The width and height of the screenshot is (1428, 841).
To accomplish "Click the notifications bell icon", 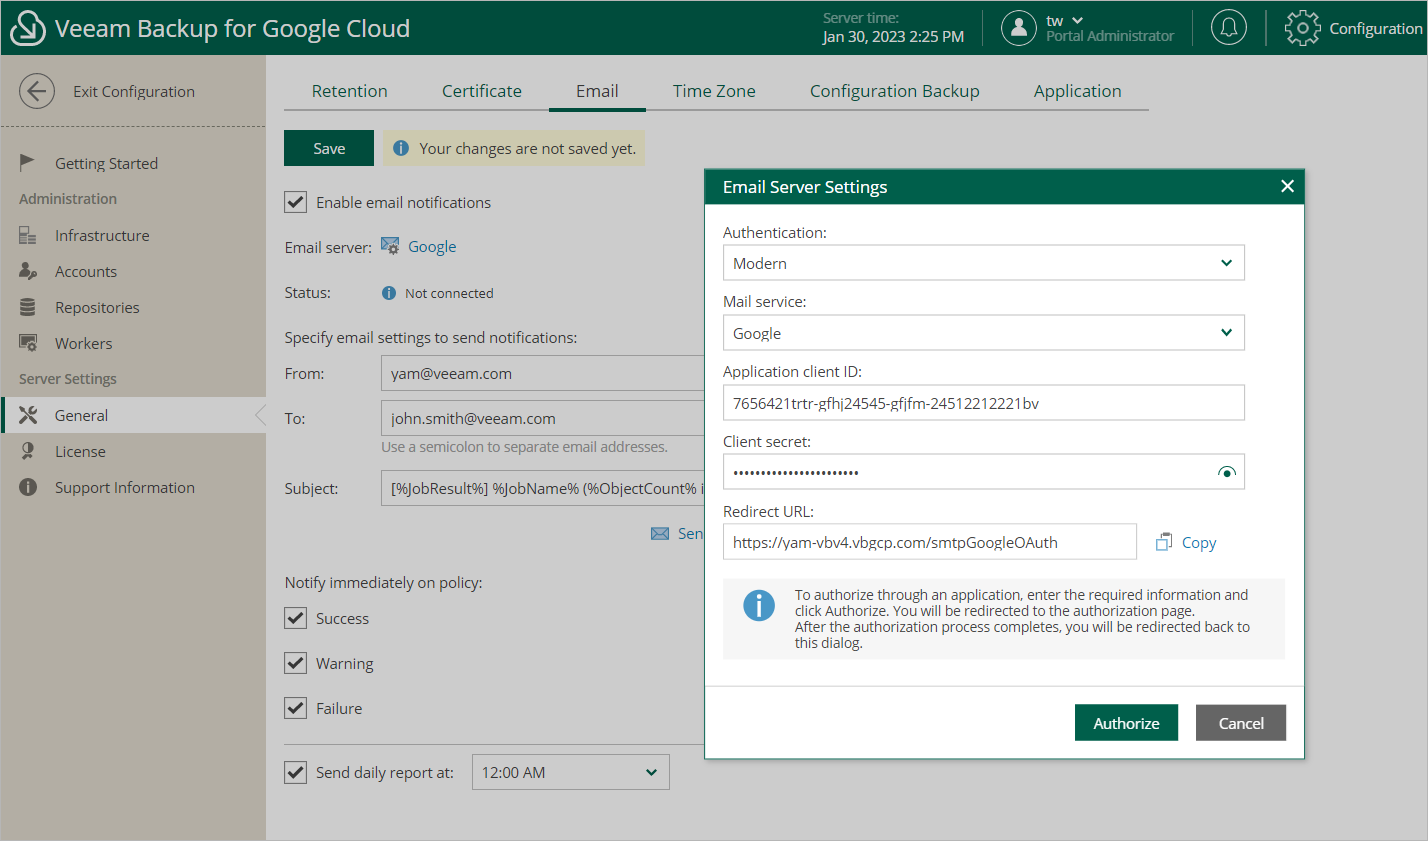I will [1228, 28].
